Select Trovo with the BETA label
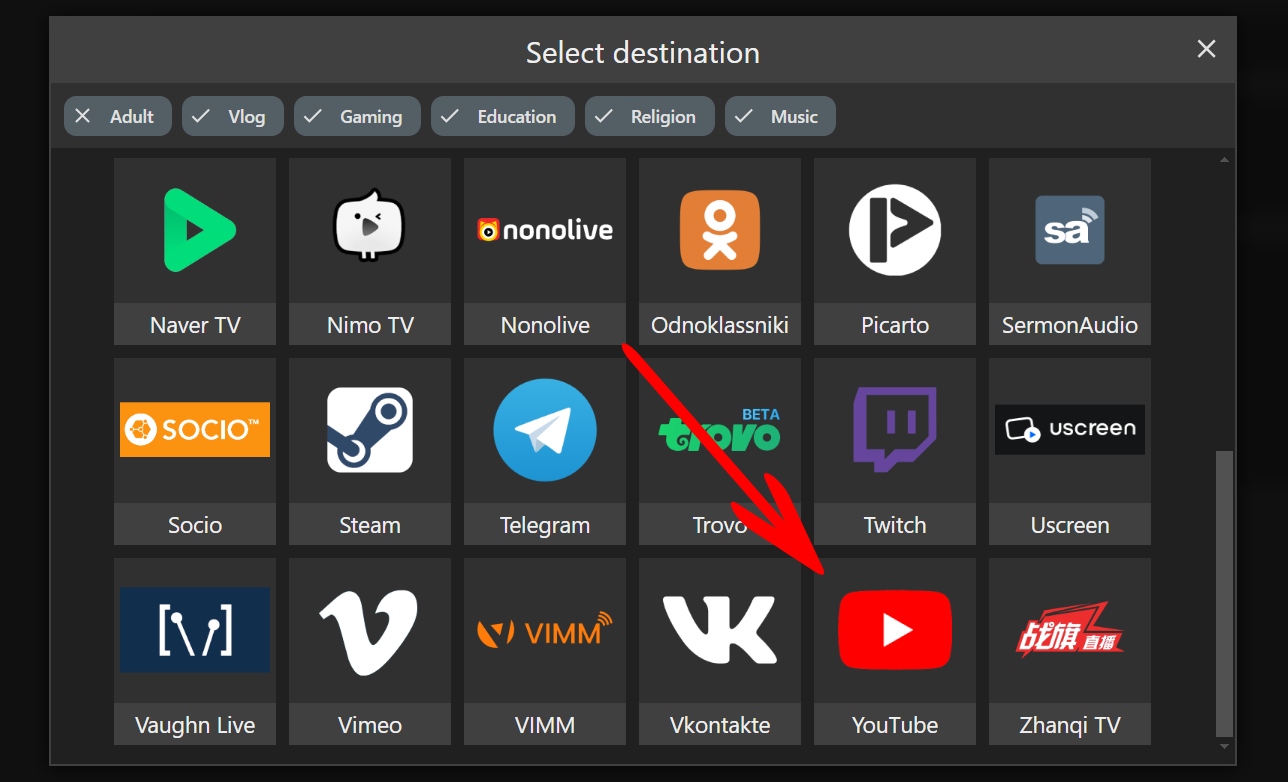This screenshot has height=782, width=1288. (719, 452)
